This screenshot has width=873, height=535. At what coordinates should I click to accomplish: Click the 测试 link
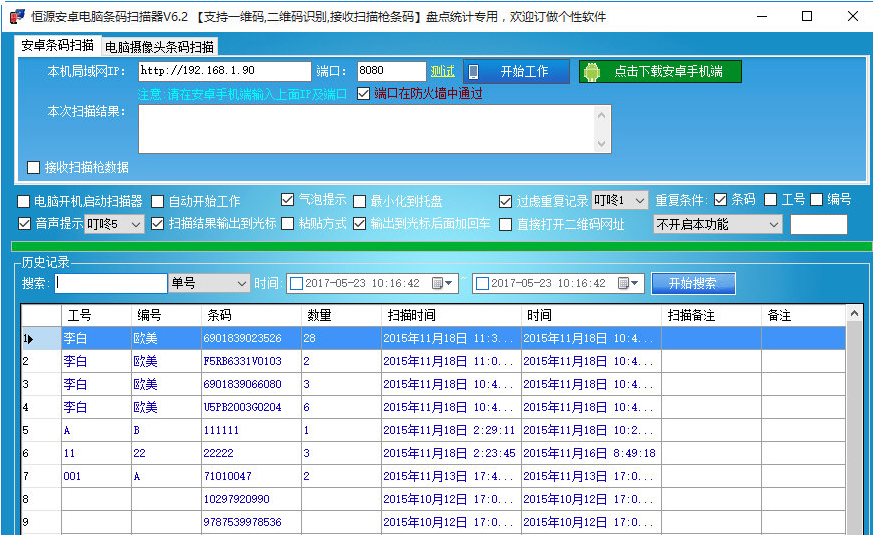point(442,72)
